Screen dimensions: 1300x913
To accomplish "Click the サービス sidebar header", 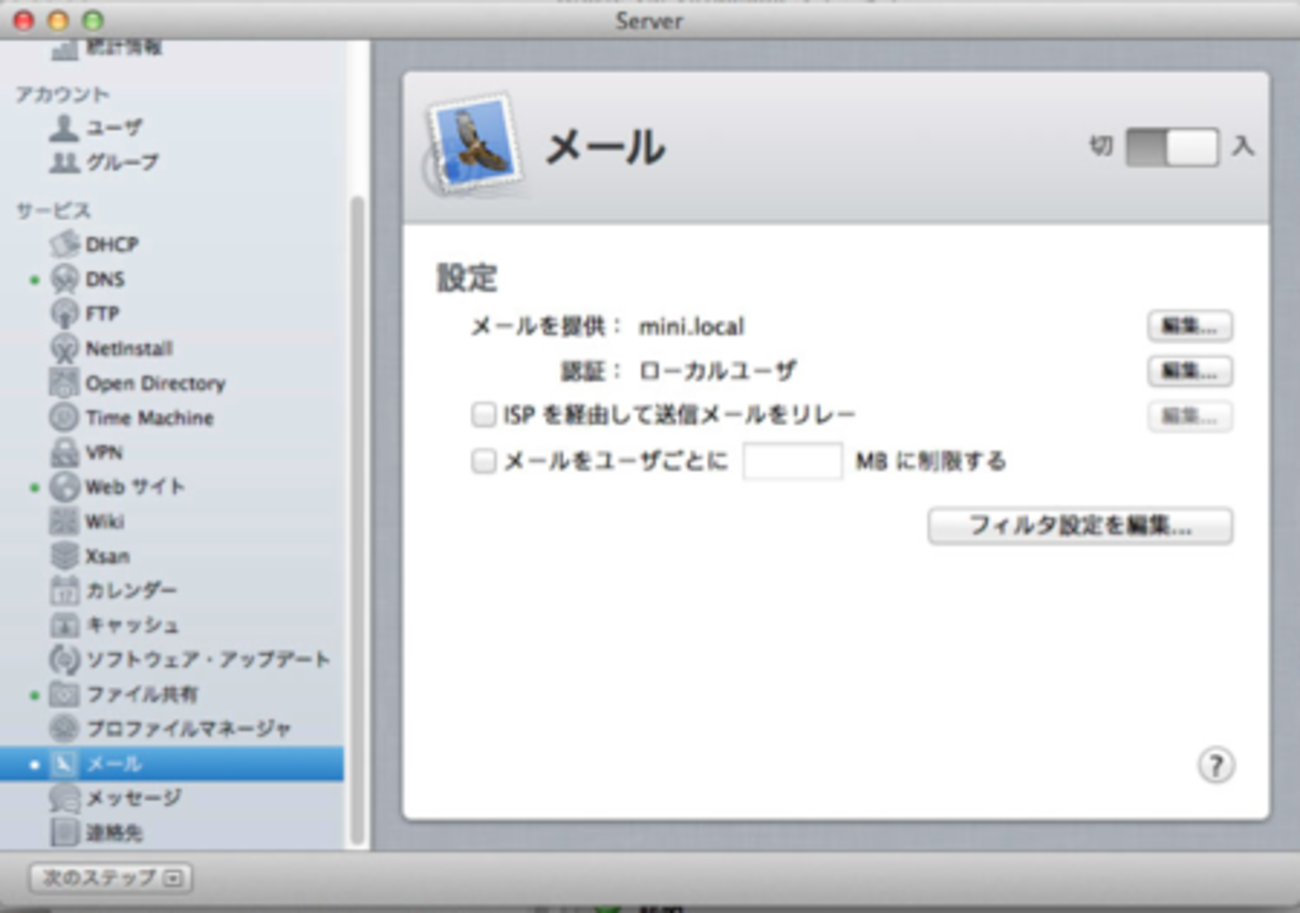I will 53,211.
